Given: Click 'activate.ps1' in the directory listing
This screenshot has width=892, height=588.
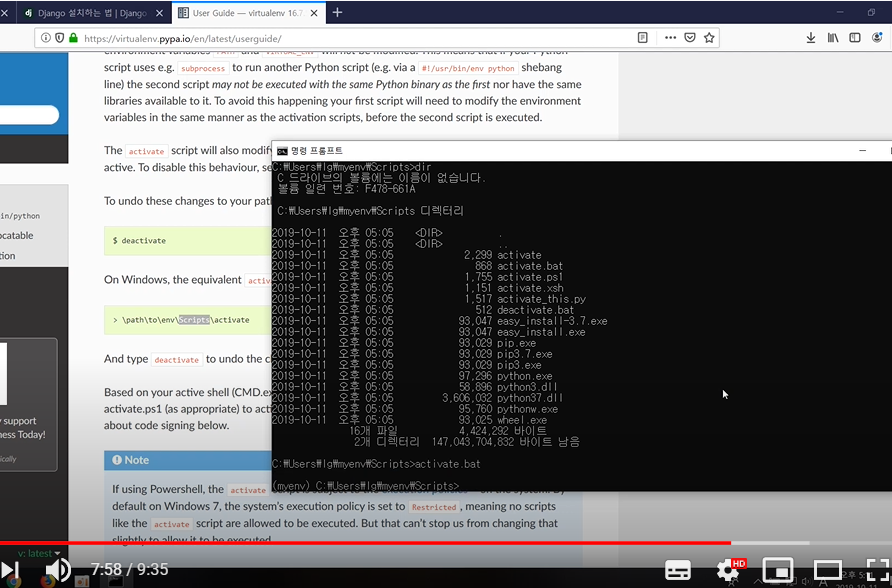Looking at the screenshot, I should pyautogui.click(x=530, y=277).
